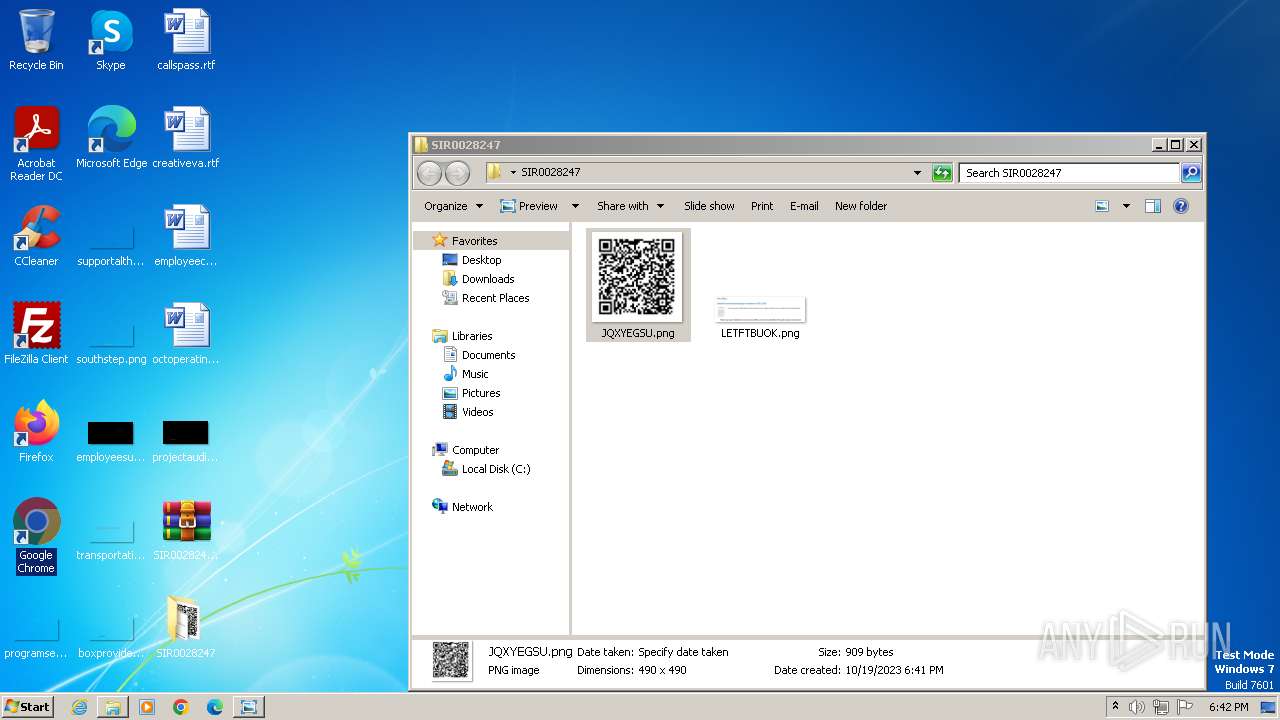Select Network in navigation pane

point(472,507)
